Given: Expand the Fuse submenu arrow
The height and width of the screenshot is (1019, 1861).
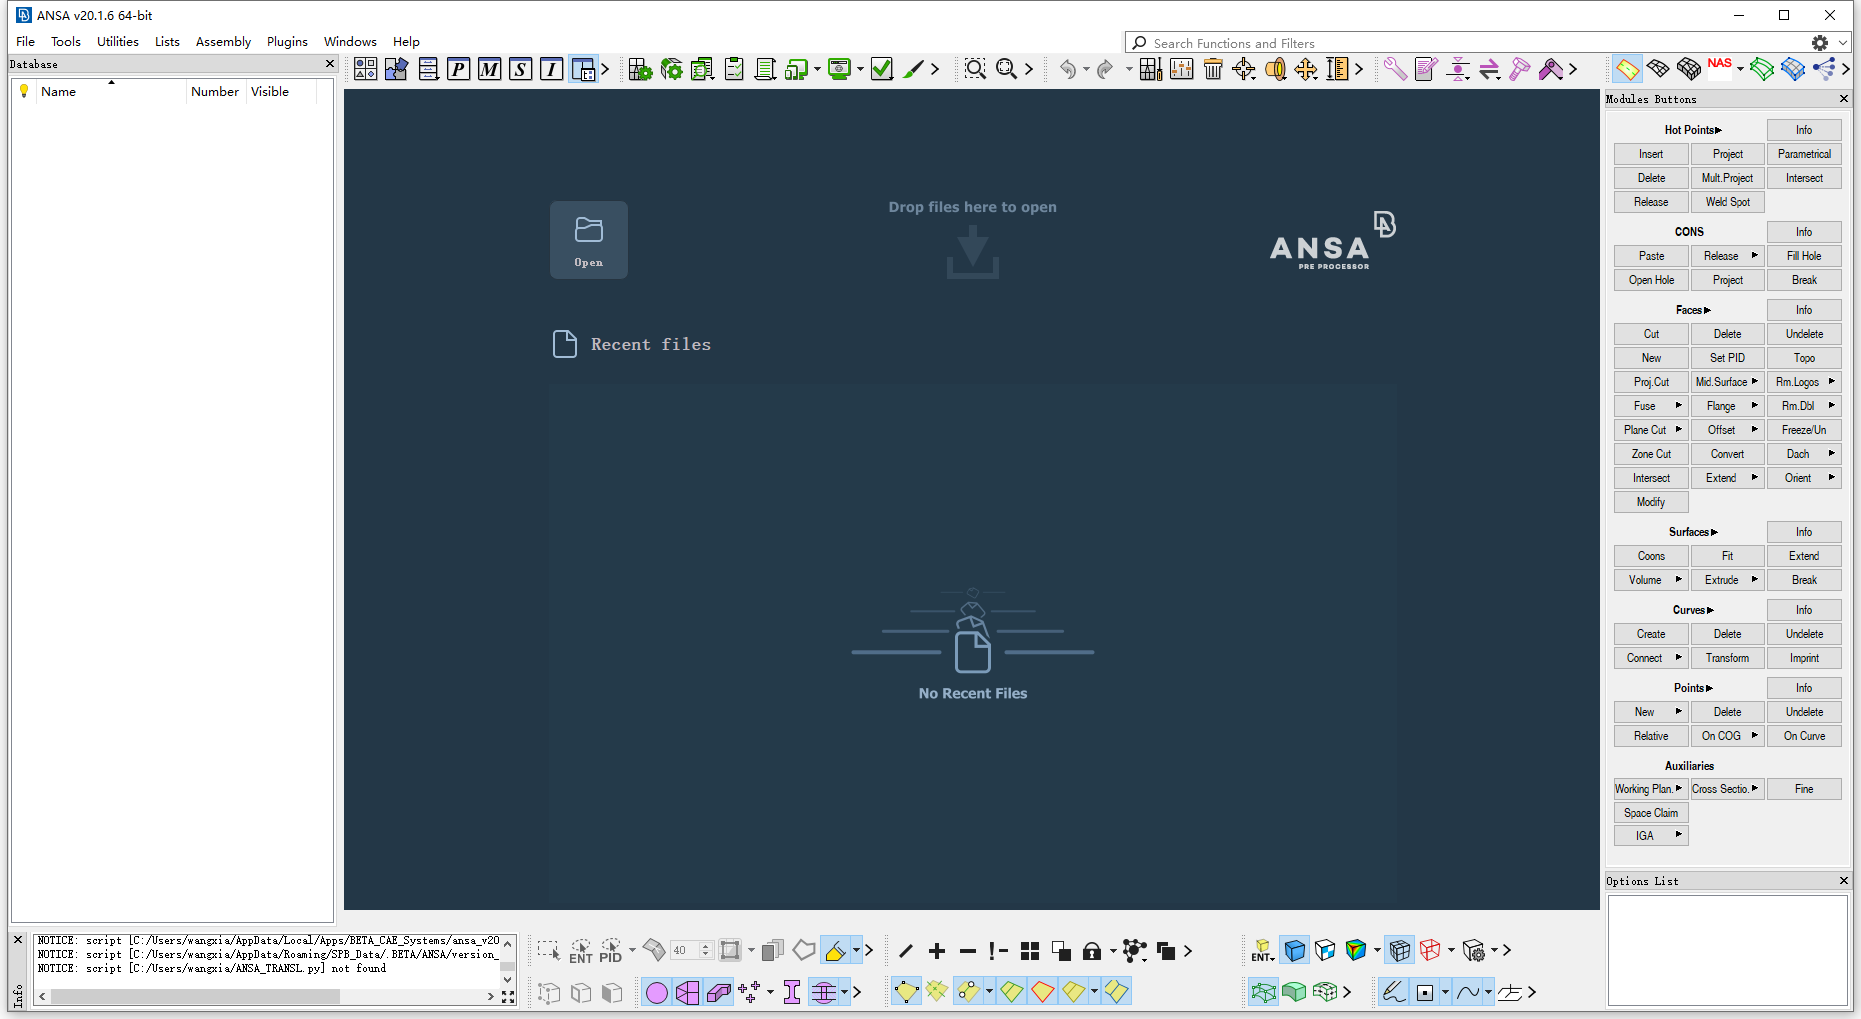Looking at the screenshot, I should (x=1679, y=405).
